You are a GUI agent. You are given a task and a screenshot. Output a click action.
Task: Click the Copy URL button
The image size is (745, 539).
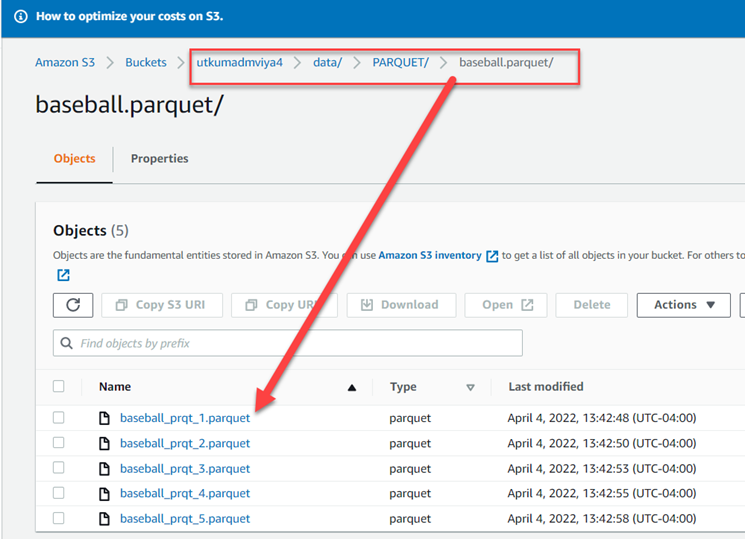tap(284, 305)
